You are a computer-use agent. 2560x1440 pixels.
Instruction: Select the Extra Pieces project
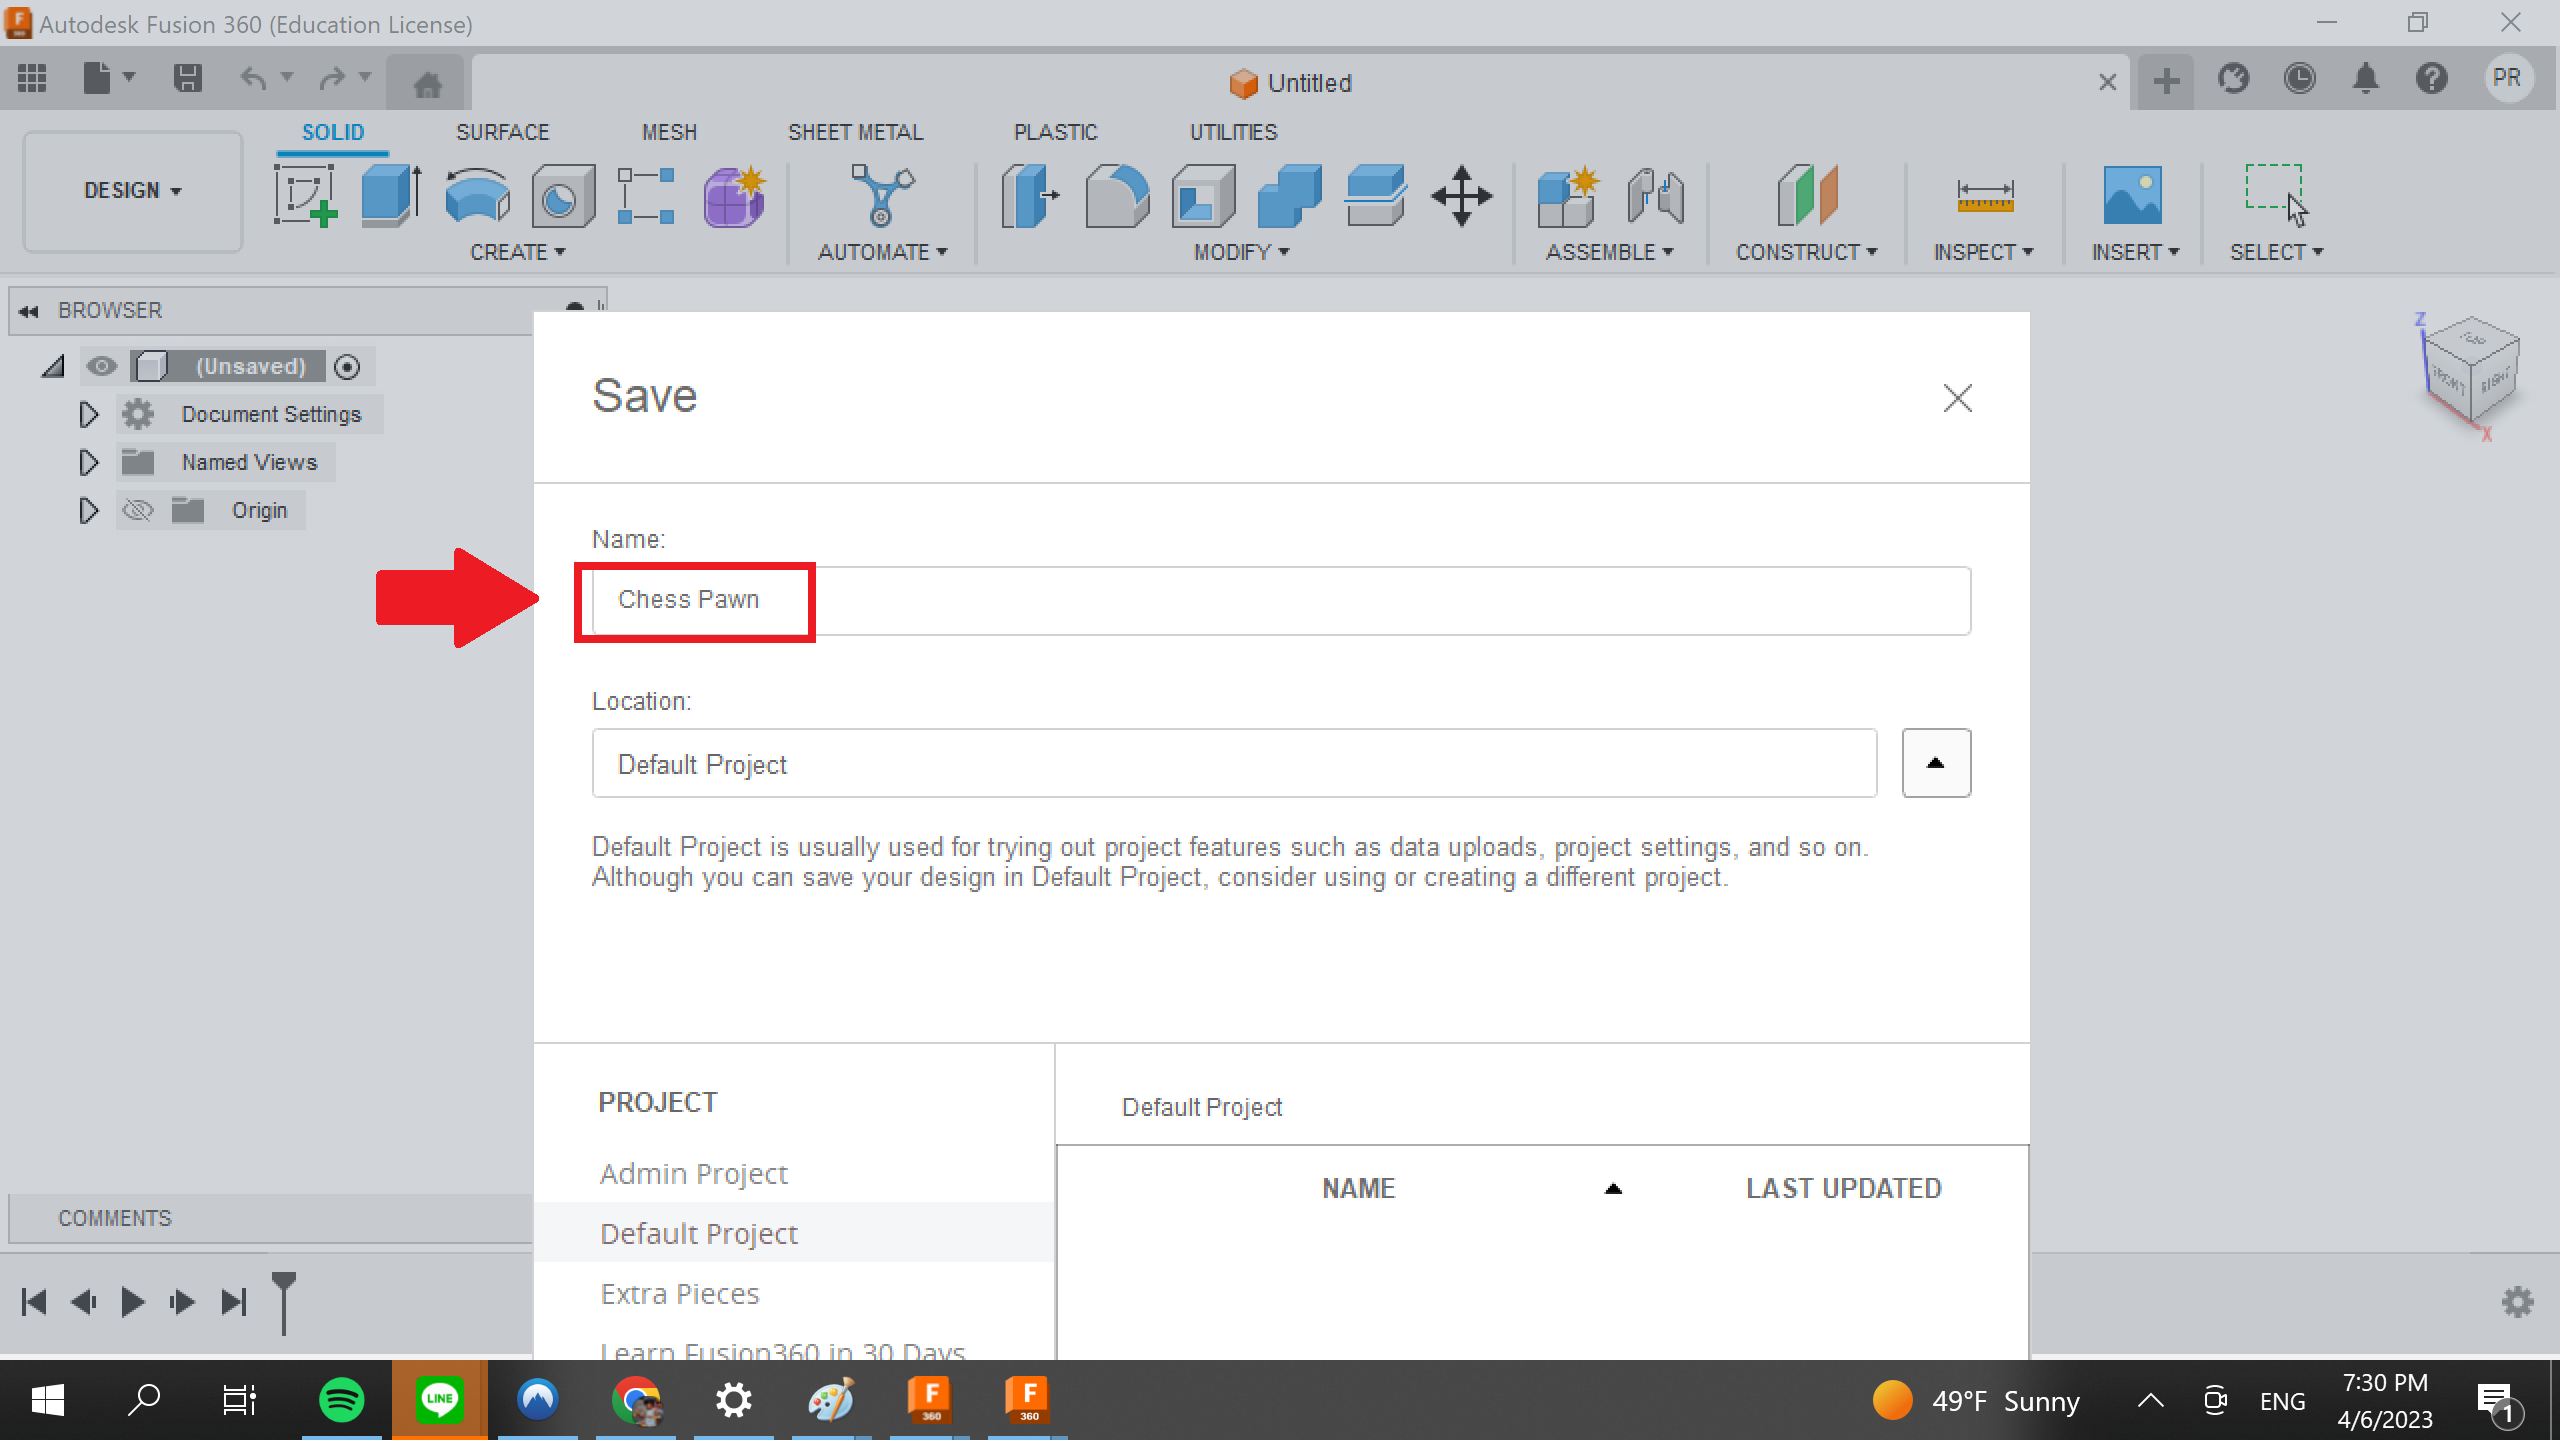pyautogui.click(x=679, y=1293)
